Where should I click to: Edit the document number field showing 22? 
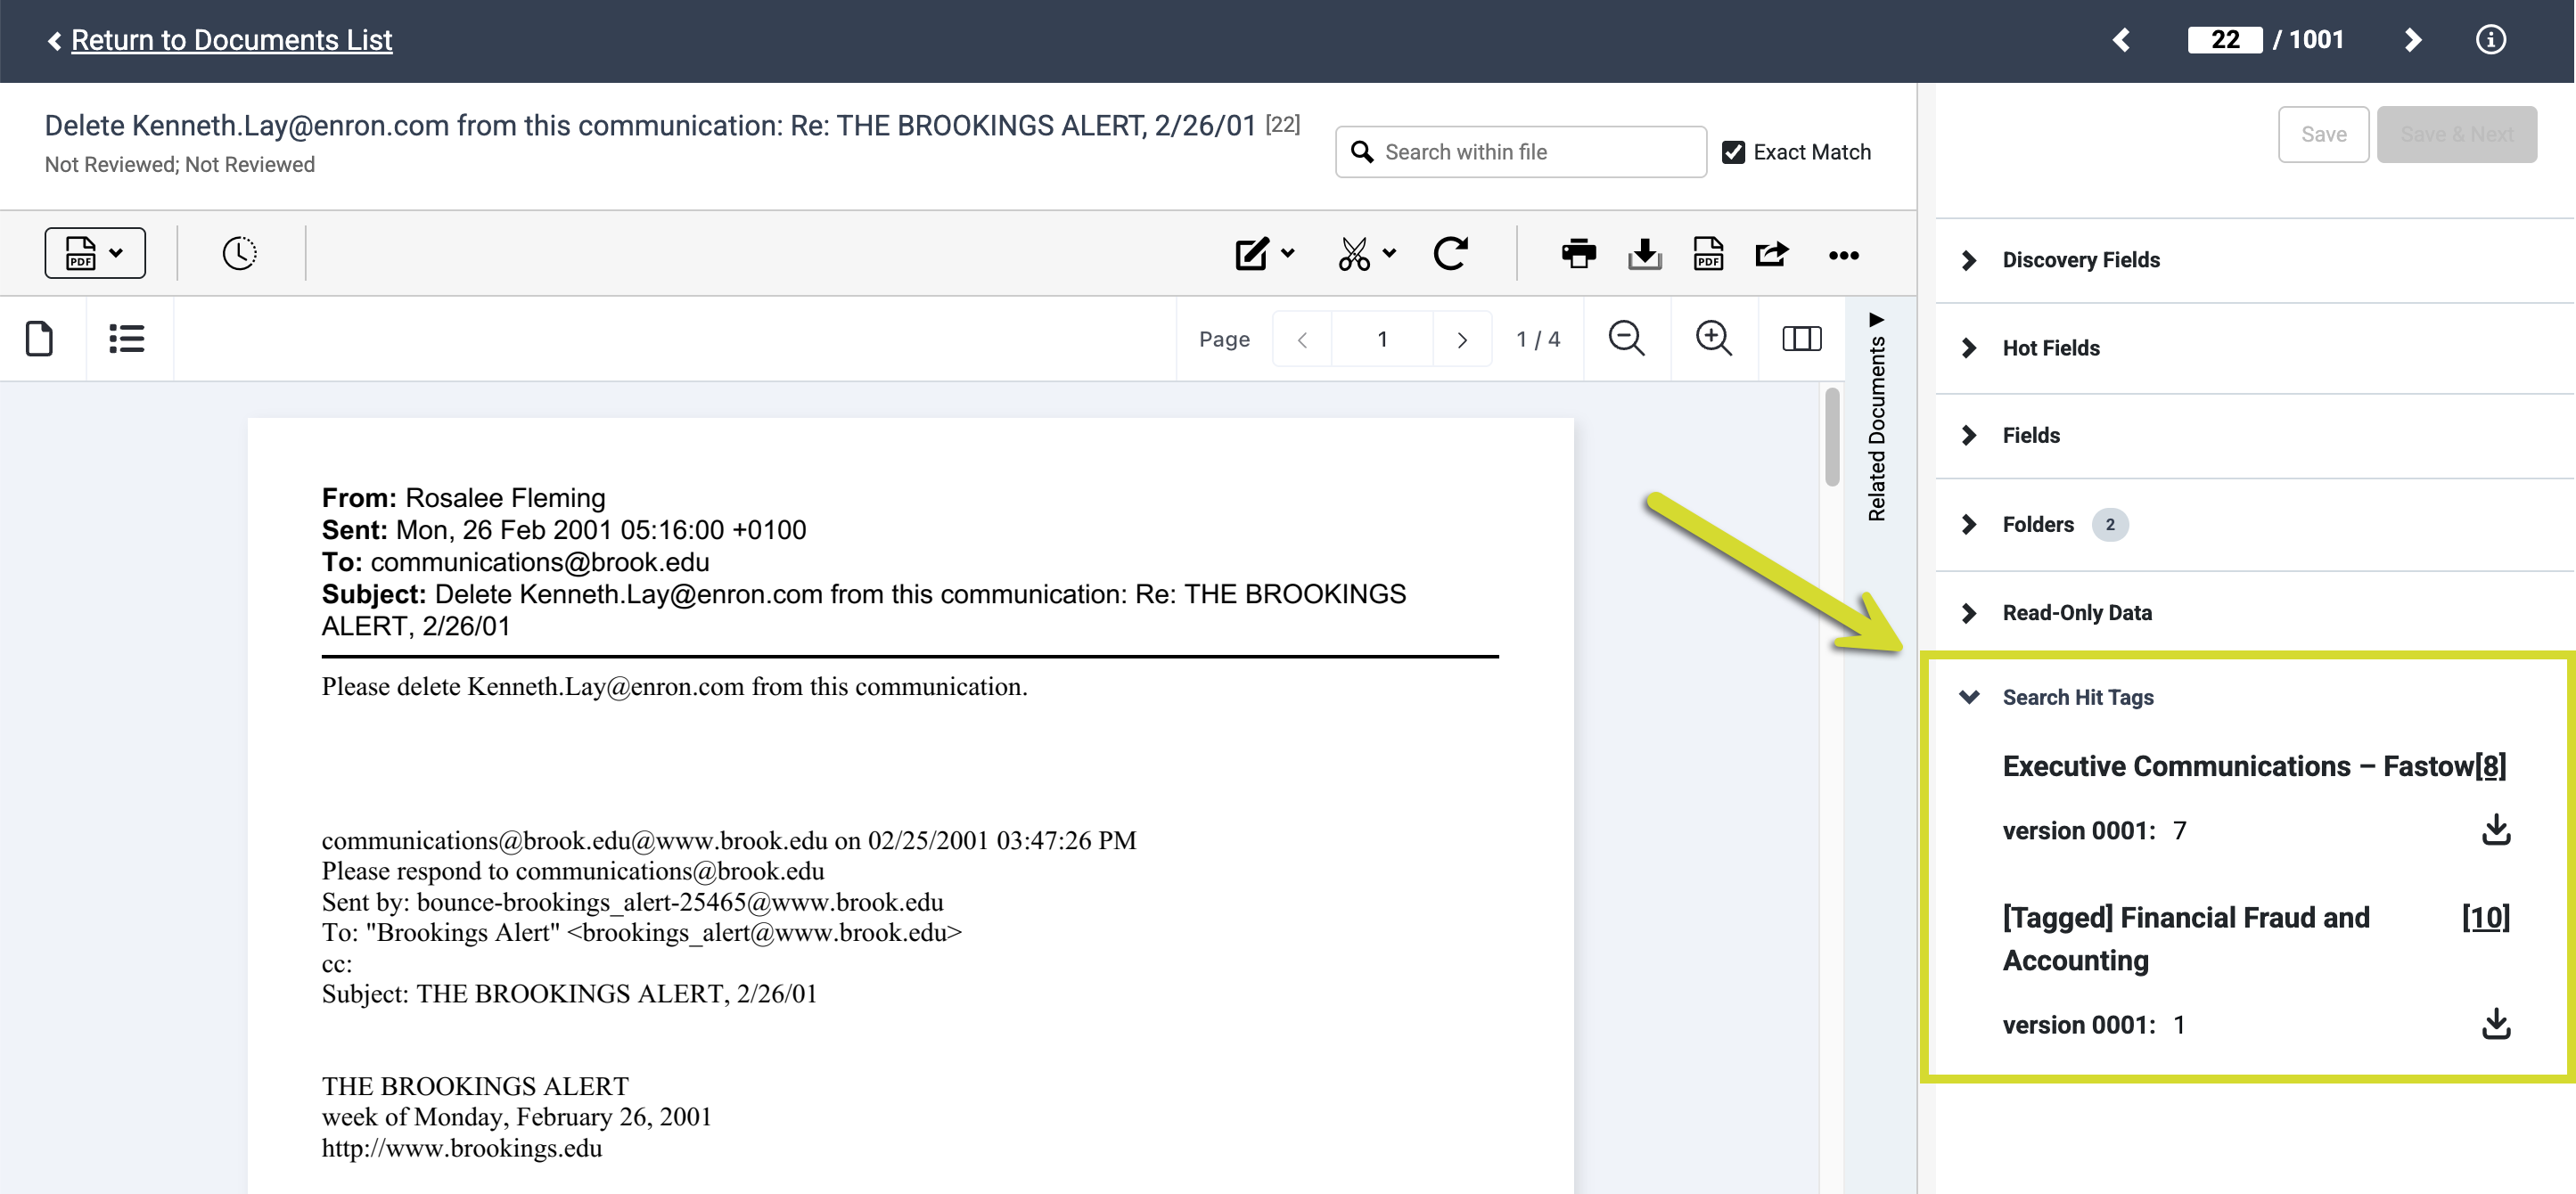click(x=2224, y=40)
